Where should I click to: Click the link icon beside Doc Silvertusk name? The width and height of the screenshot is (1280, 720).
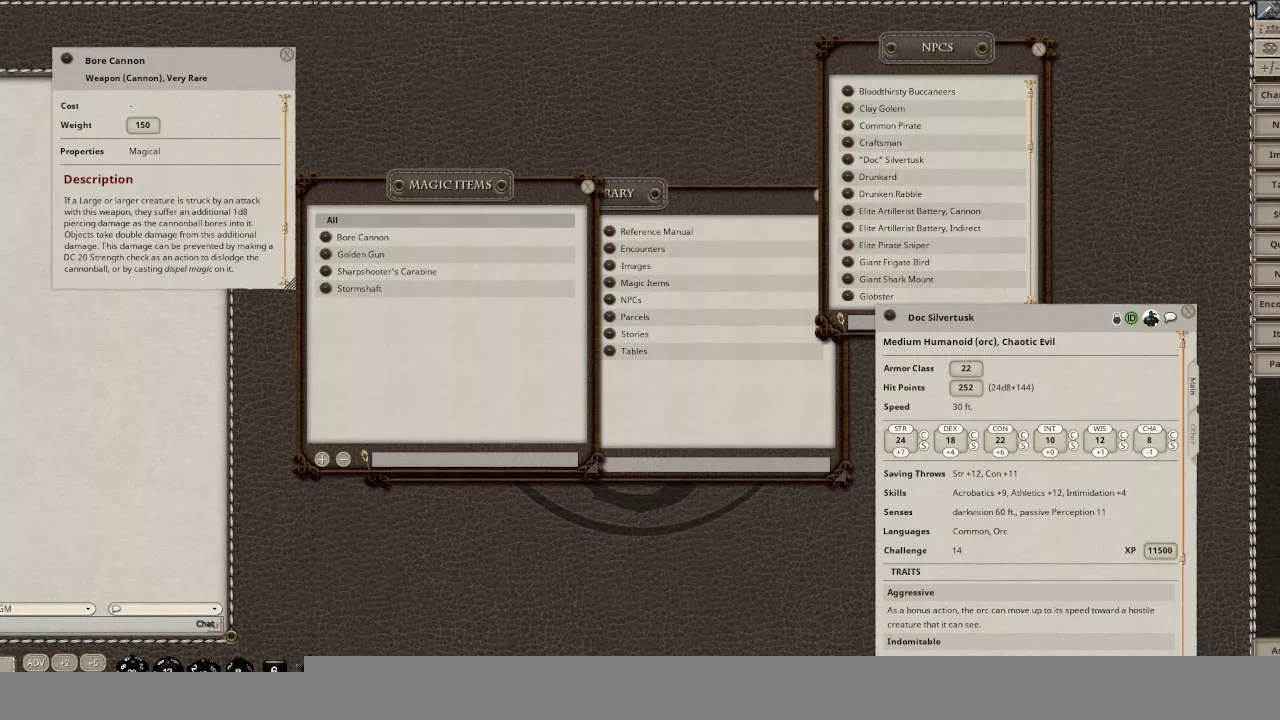(890, 317)
